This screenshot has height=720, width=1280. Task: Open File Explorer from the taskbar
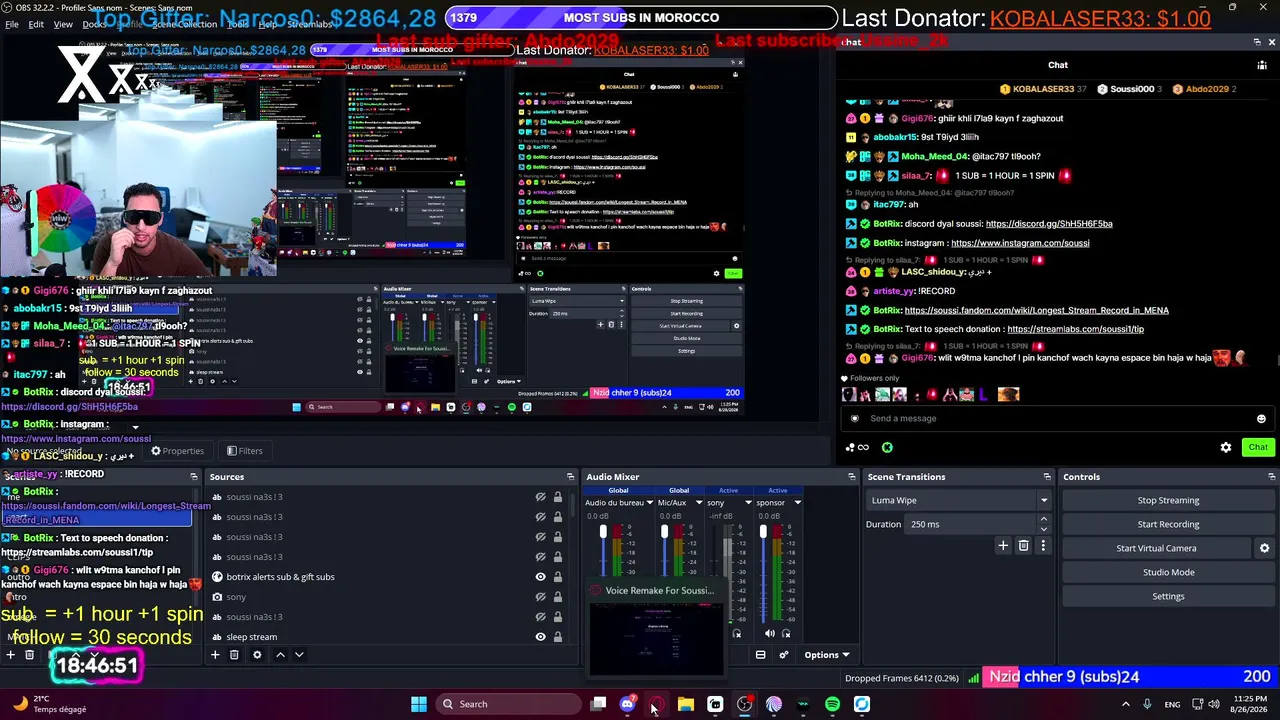[x=686, y=704]
